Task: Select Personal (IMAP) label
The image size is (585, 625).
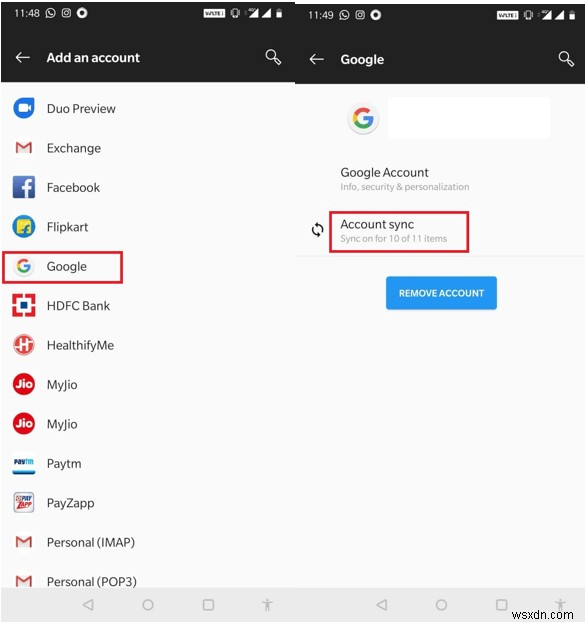Action: pos(91,542)
